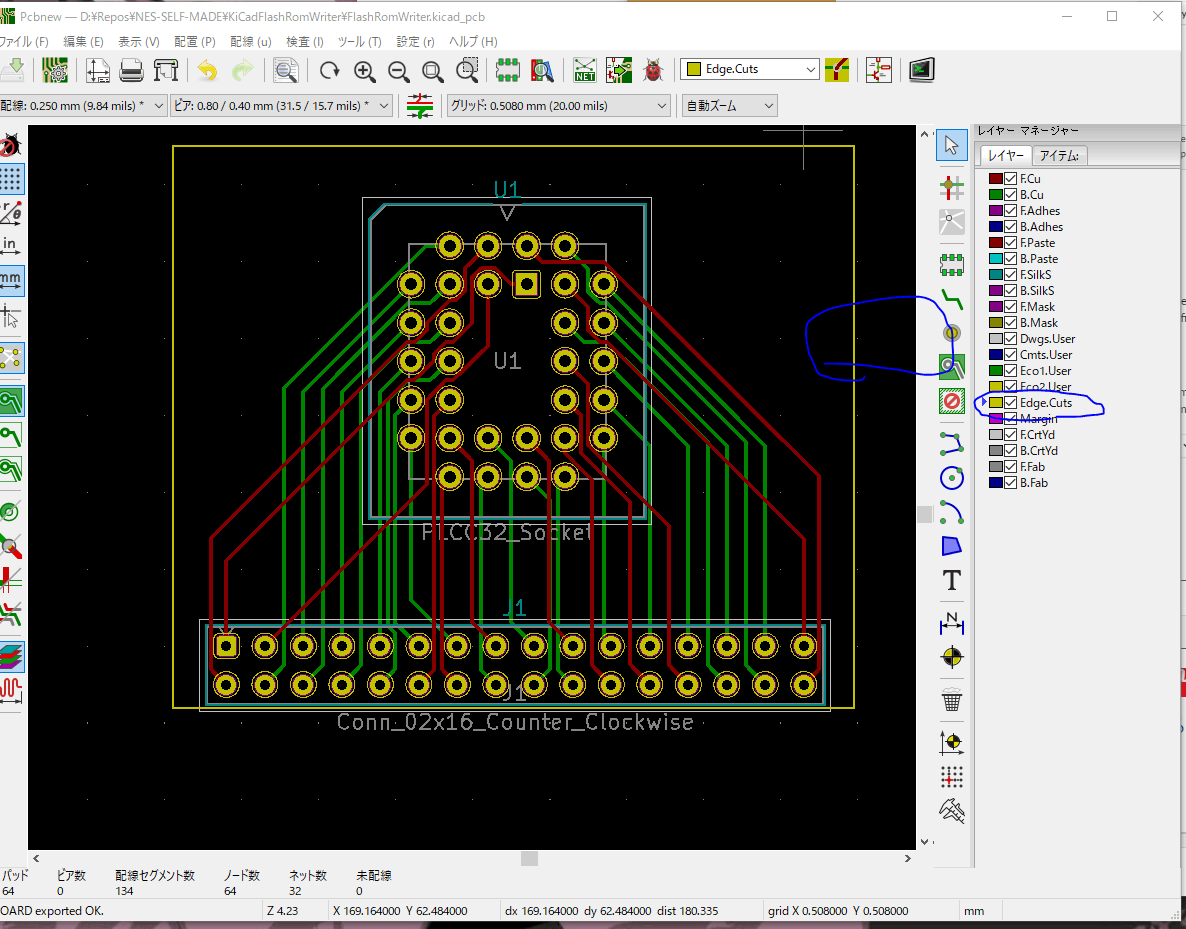
Task: Click the B.Cu green color swatch
Action: click(995, 194)
